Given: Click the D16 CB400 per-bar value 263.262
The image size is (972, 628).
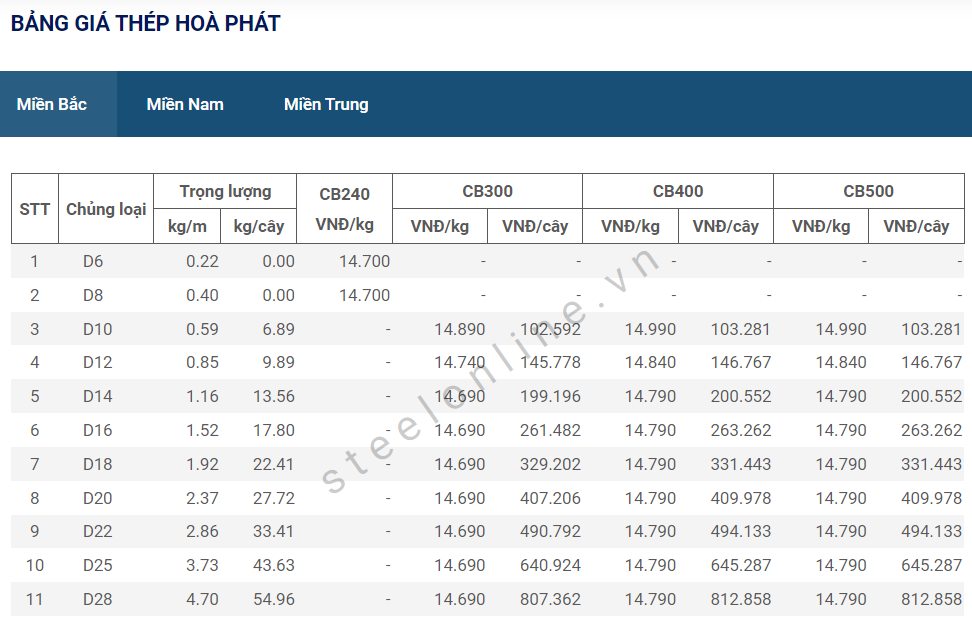Looking at the screenshot, I should [741, 430].
